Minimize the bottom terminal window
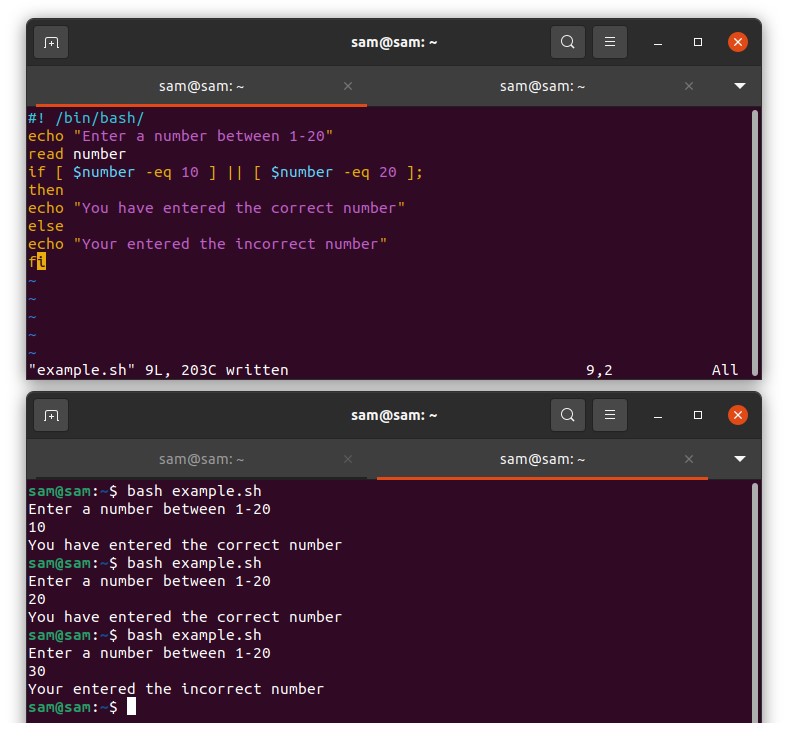 [x=658, y=415]
